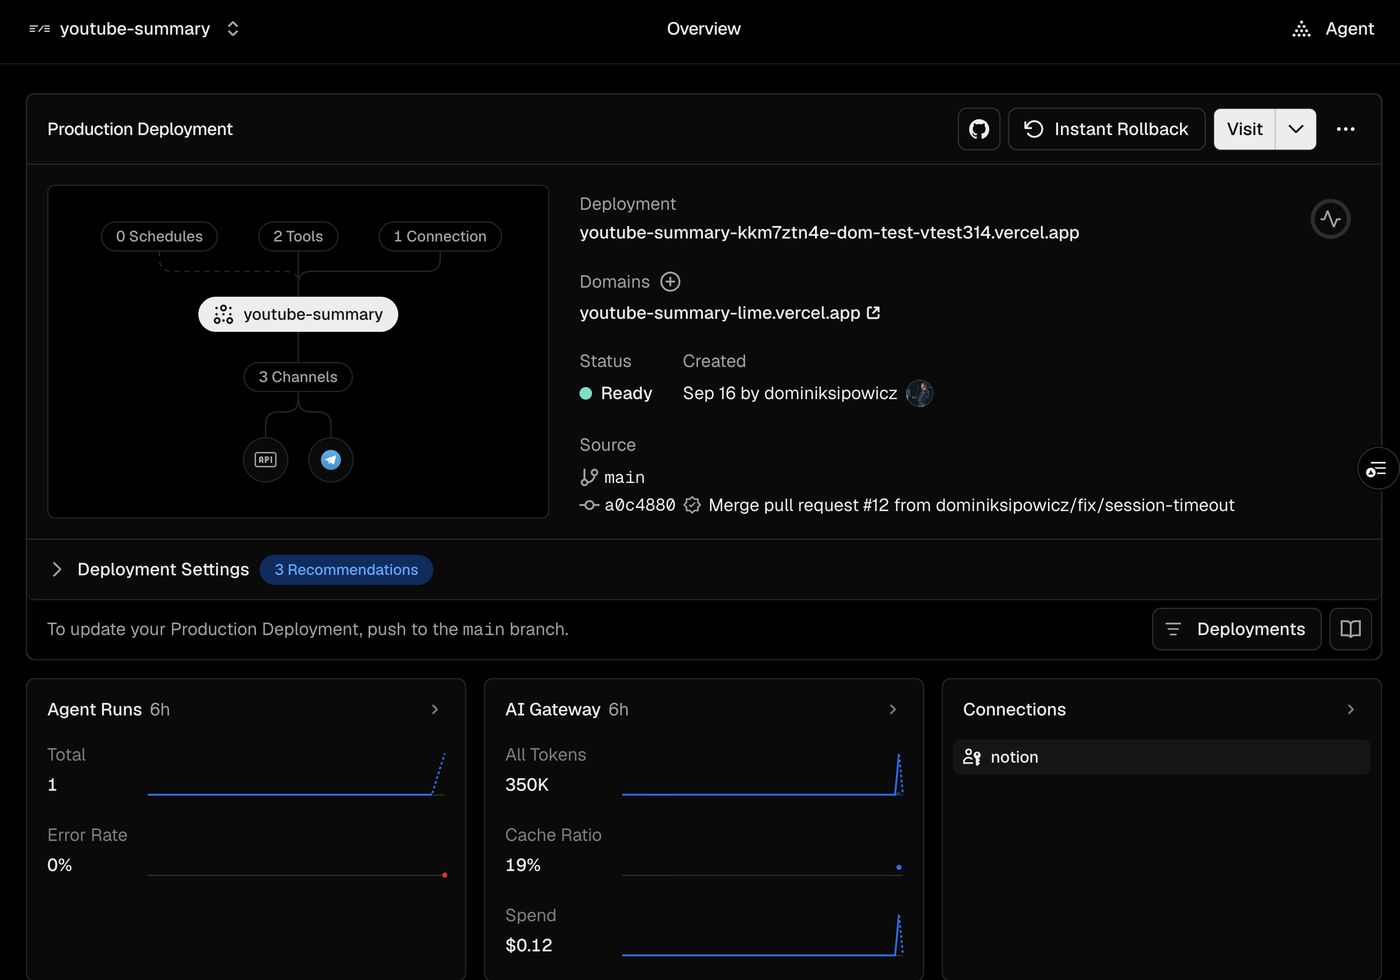
Task: Click the Ready status indicator
Action: 616,393
